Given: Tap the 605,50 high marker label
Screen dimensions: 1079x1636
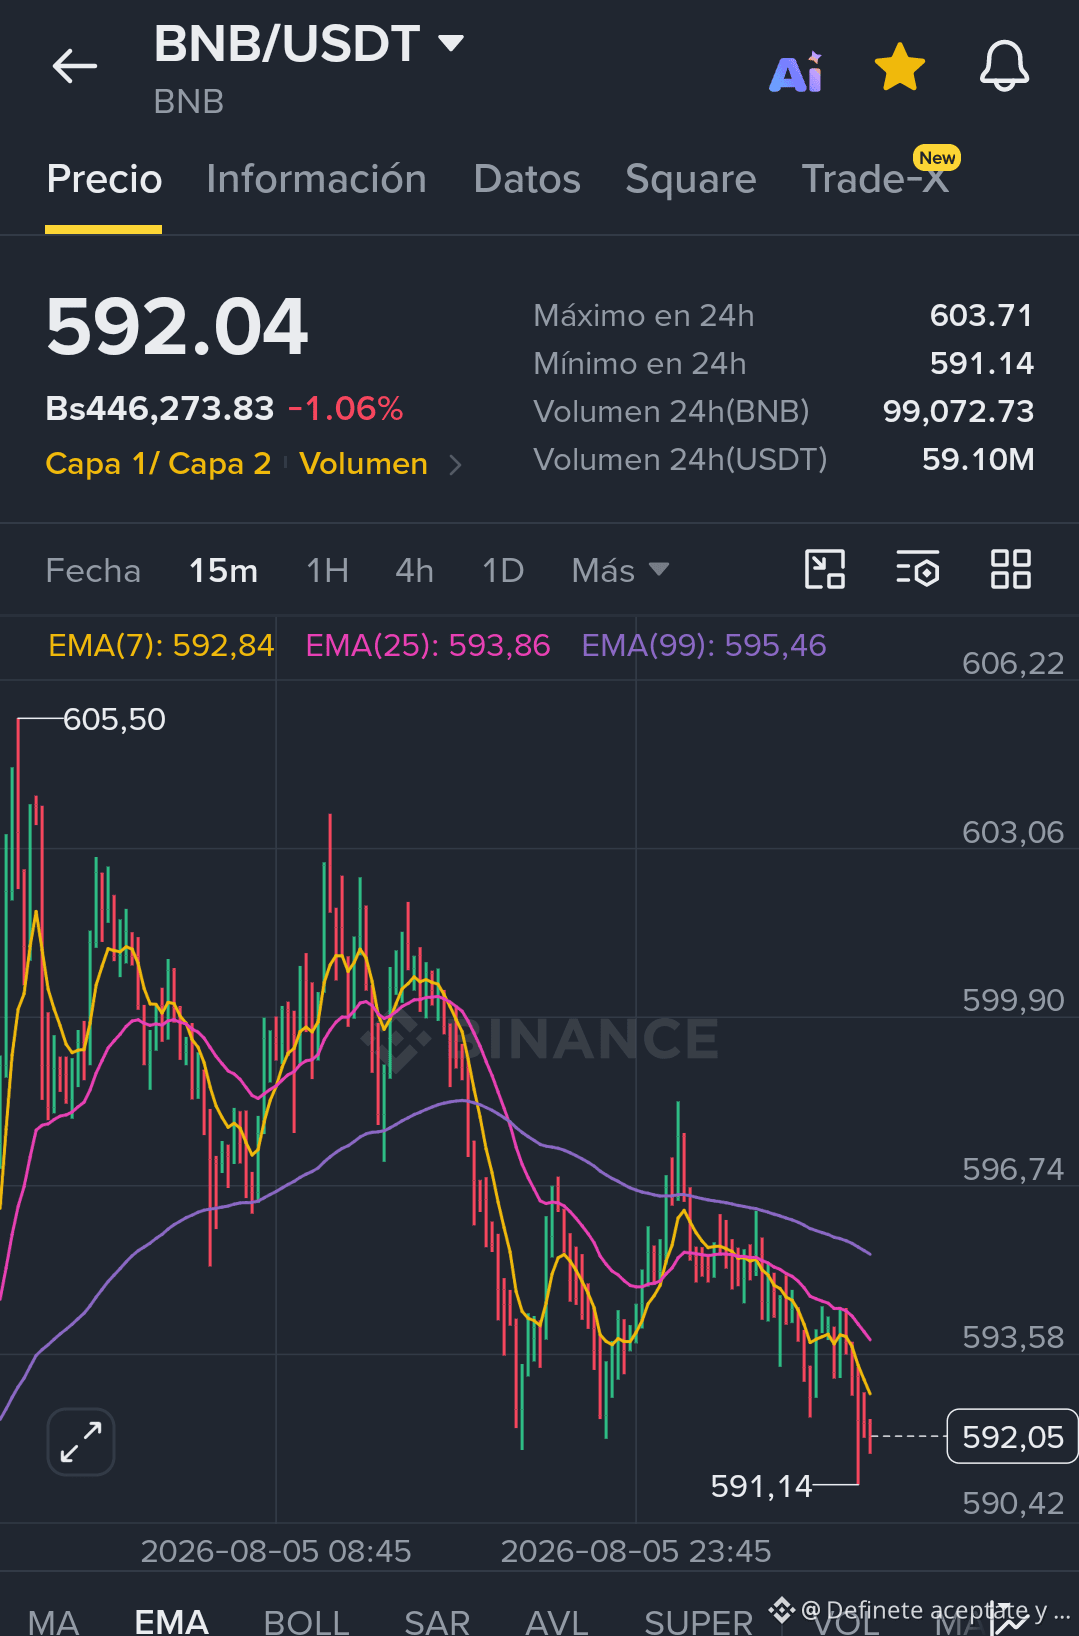Looking at the screenshot, I should [114, 720].
